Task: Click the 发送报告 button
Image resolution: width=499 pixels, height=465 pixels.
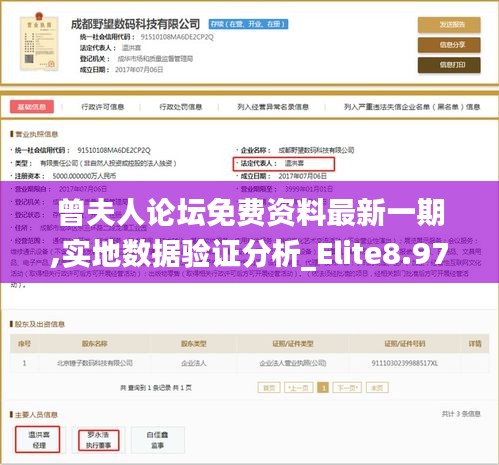Action: click(449, 25)
